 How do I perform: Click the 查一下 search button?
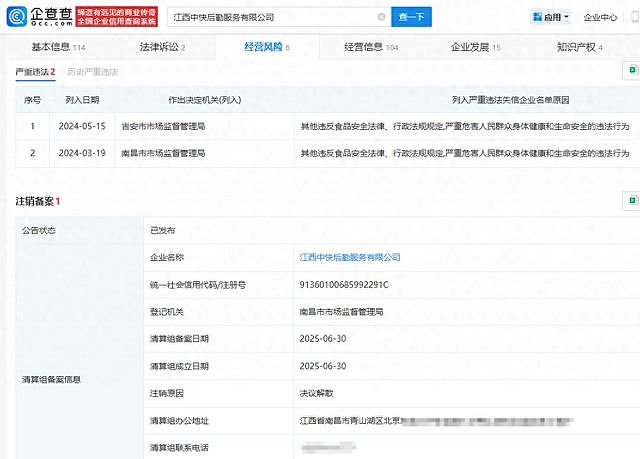[411, 17]
